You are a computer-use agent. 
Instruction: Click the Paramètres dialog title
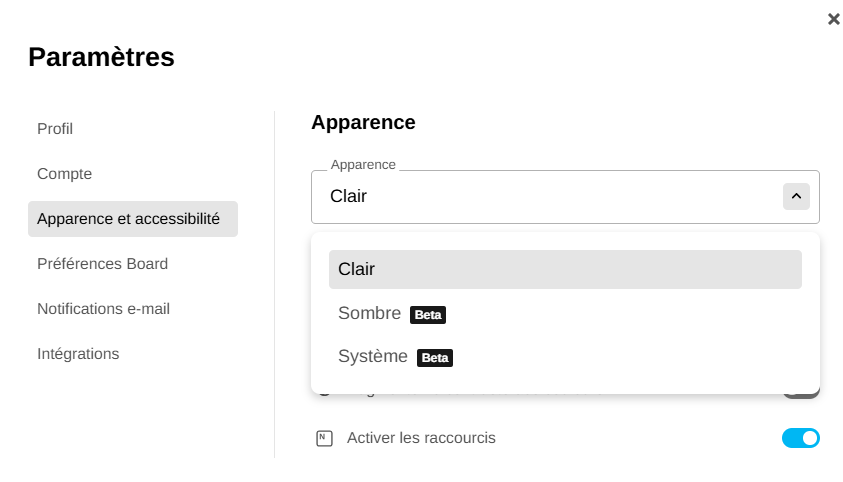[101, 57]
